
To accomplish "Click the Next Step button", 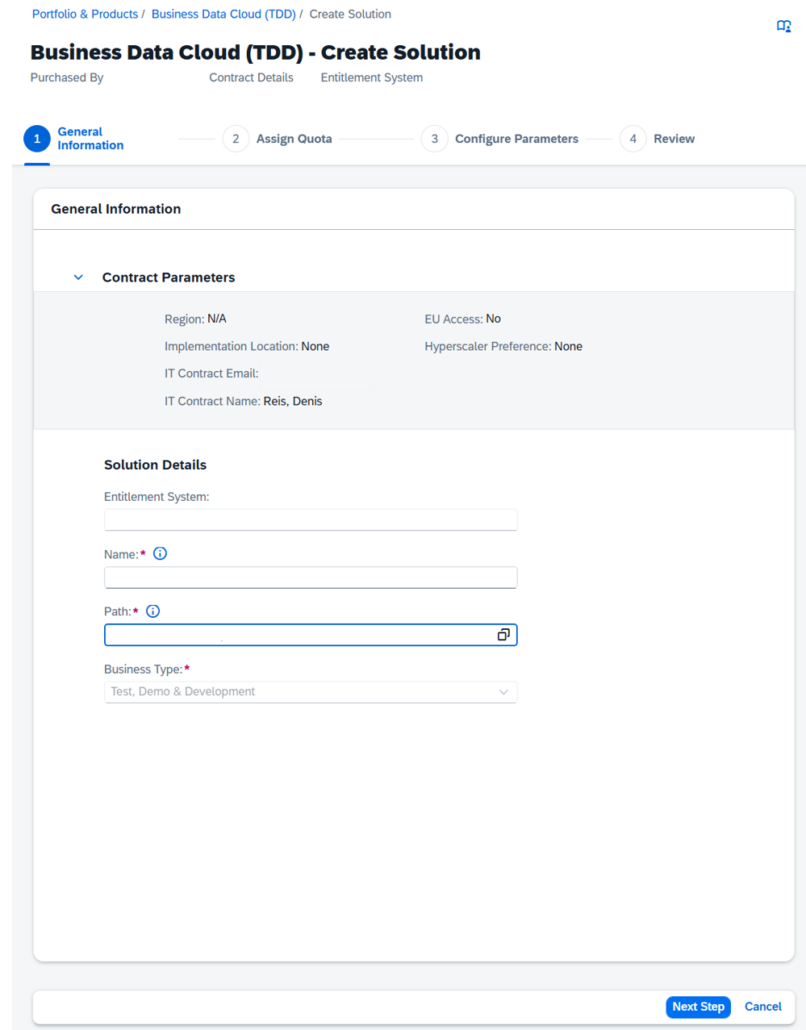I will (698, 1006).
